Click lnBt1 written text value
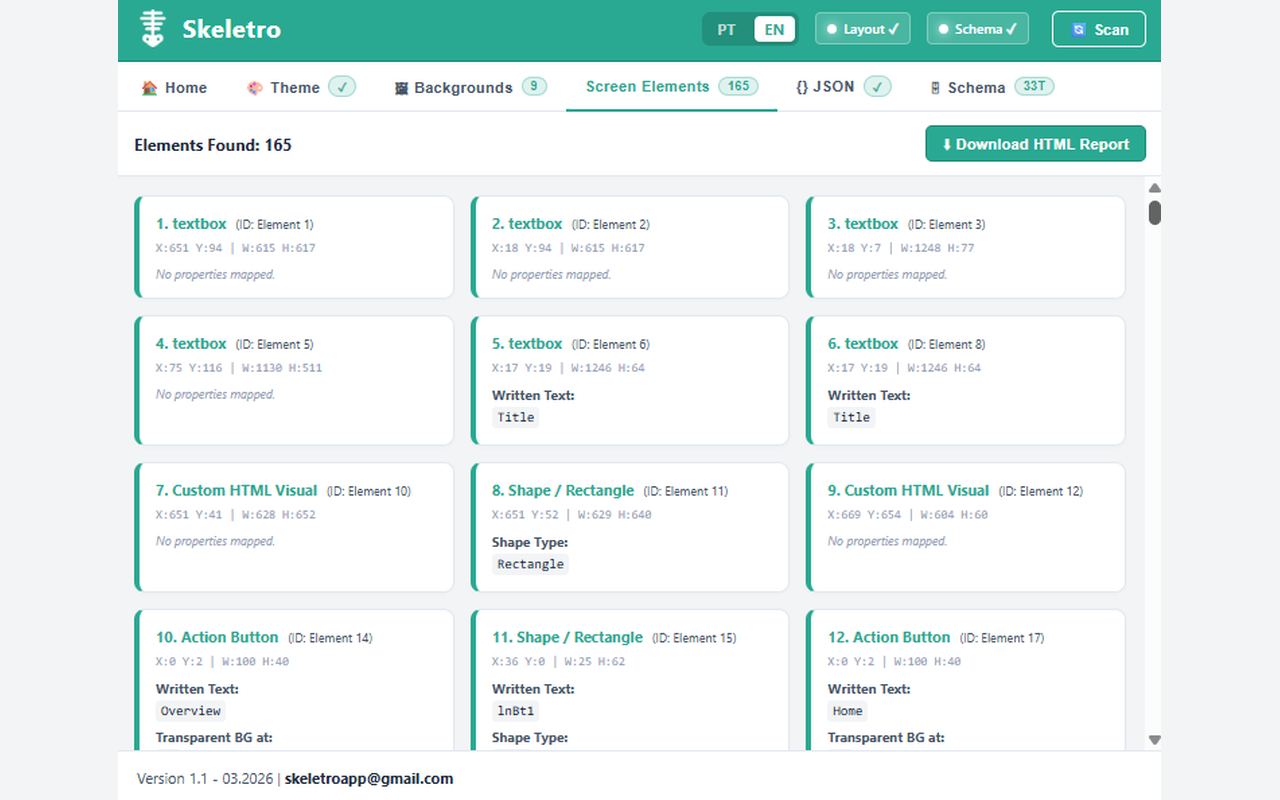The image size is (1280, 800). pos(516,711)
